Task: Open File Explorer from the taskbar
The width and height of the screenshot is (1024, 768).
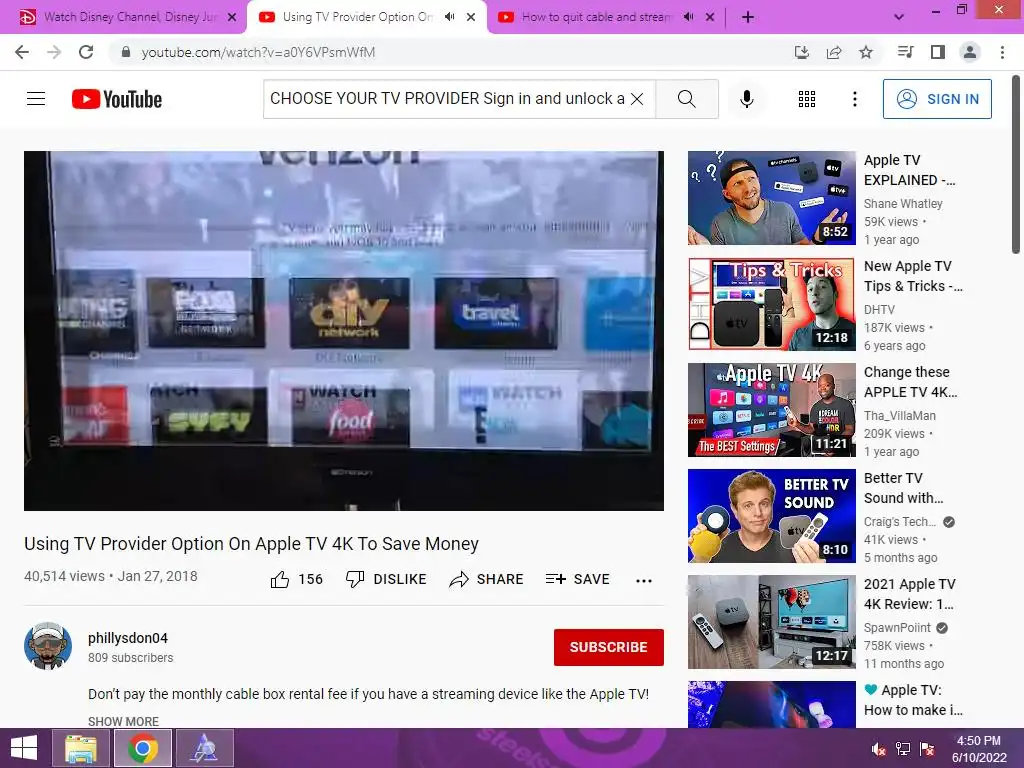Action: (82, 748)
